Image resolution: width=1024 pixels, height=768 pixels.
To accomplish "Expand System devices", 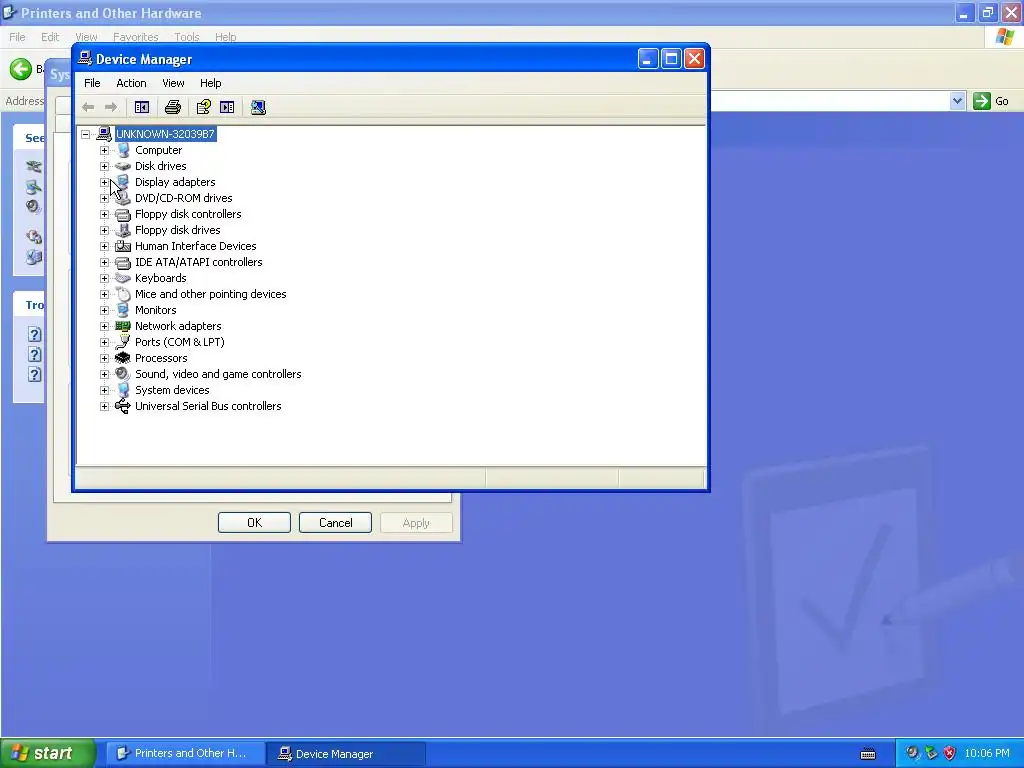I will point(104,391).
